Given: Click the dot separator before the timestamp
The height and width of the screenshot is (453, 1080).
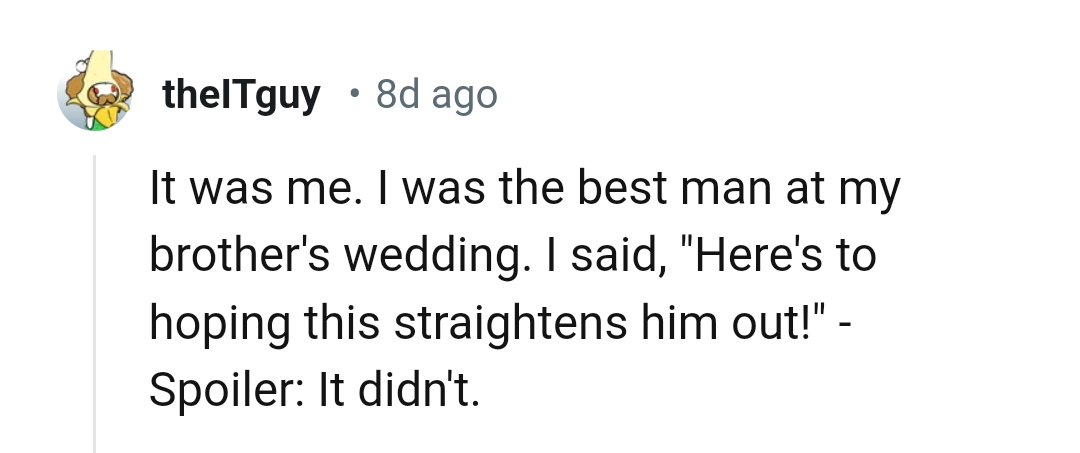Looking at the screenshot, I should tap(354, 93).
